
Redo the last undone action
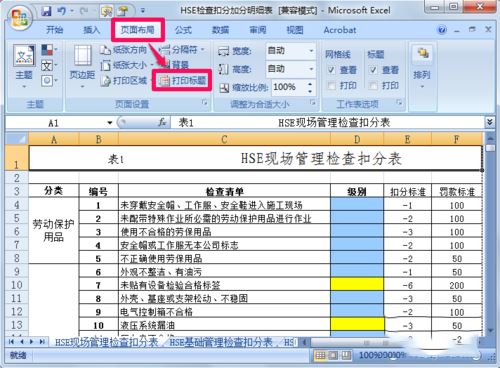(84, 11)
